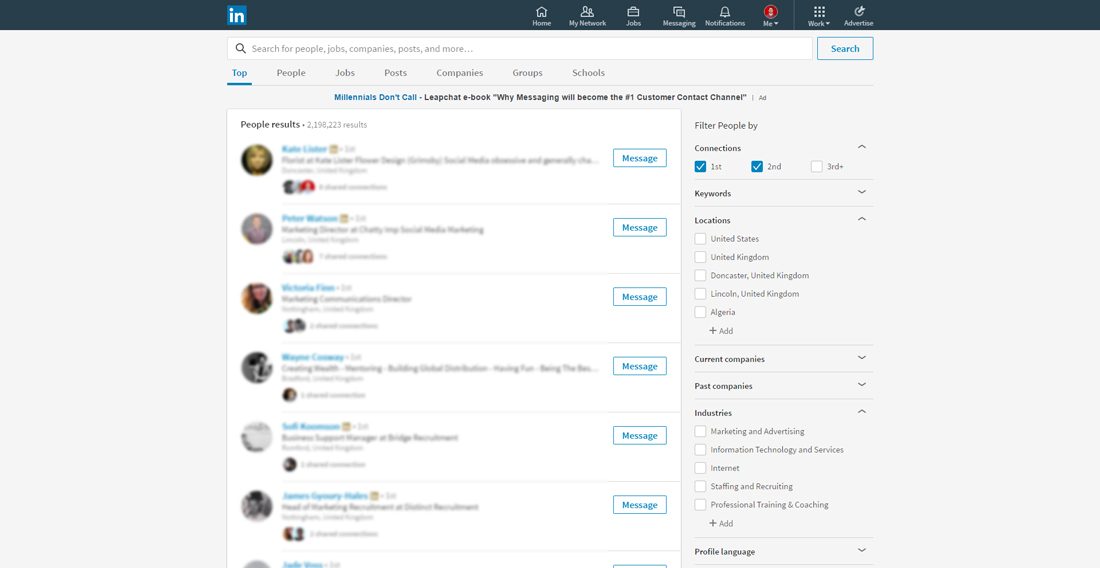Switch to the Jobs search tab
The width and height of the screenshot is (1100, 568).
pos(344,73)
